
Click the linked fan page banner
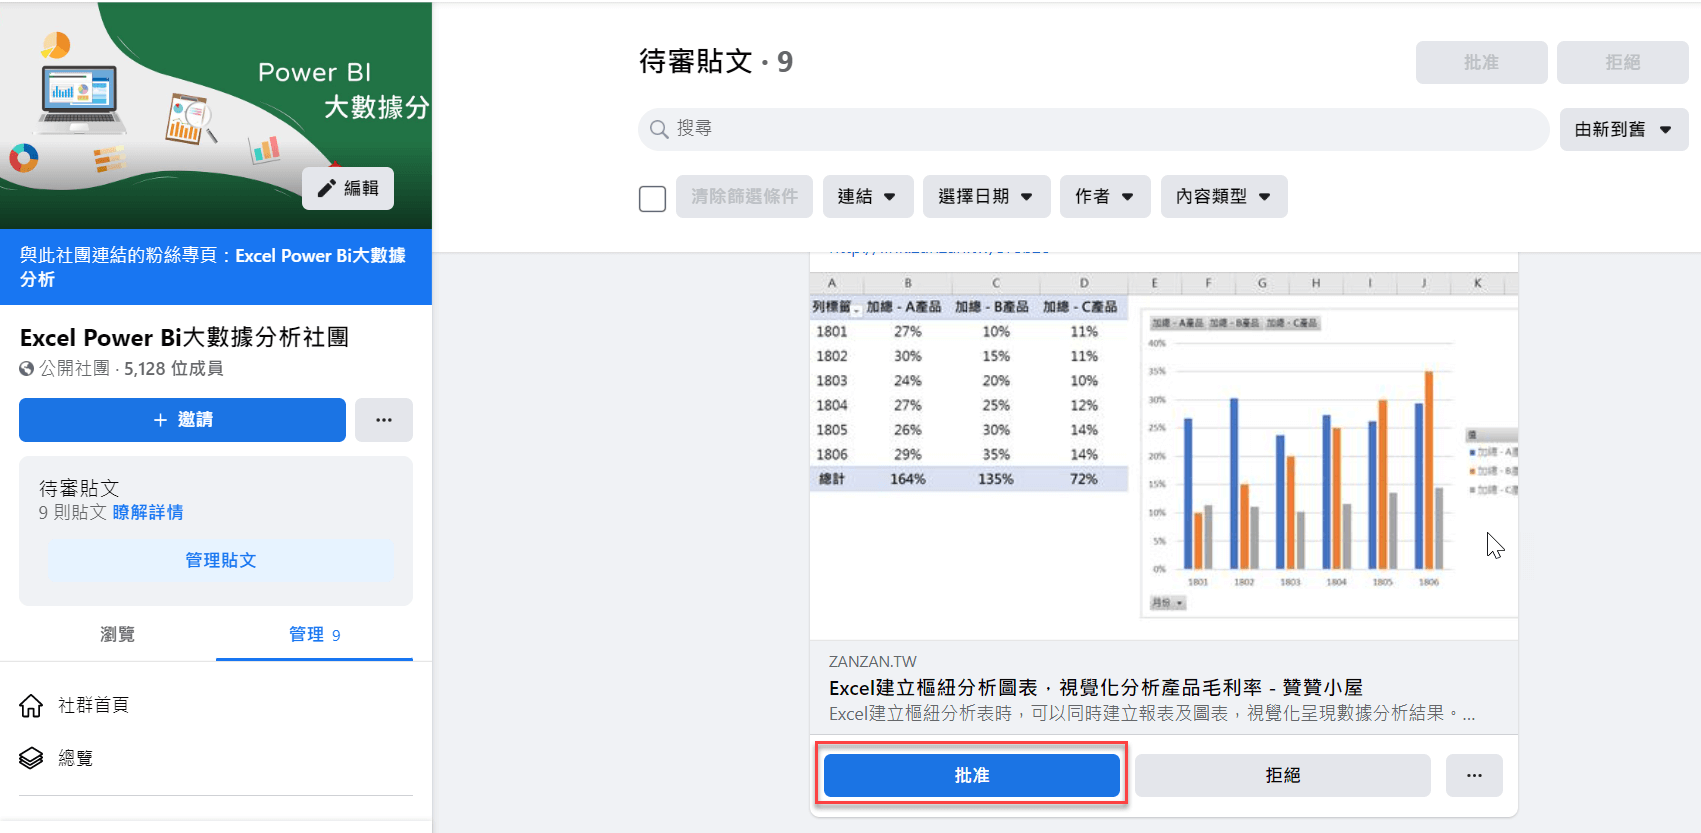coord(216,267)
